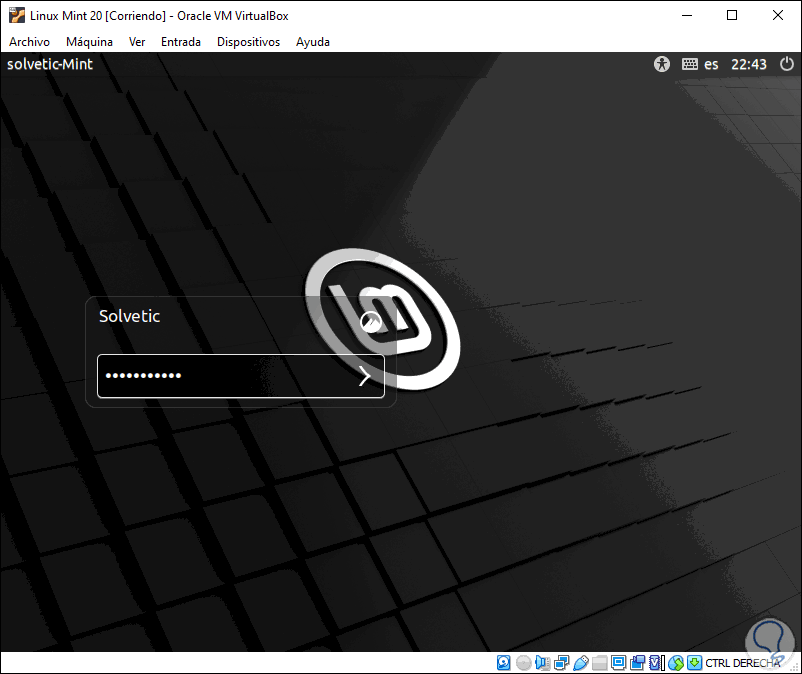Click the display status icon

(x=618, y=663)
